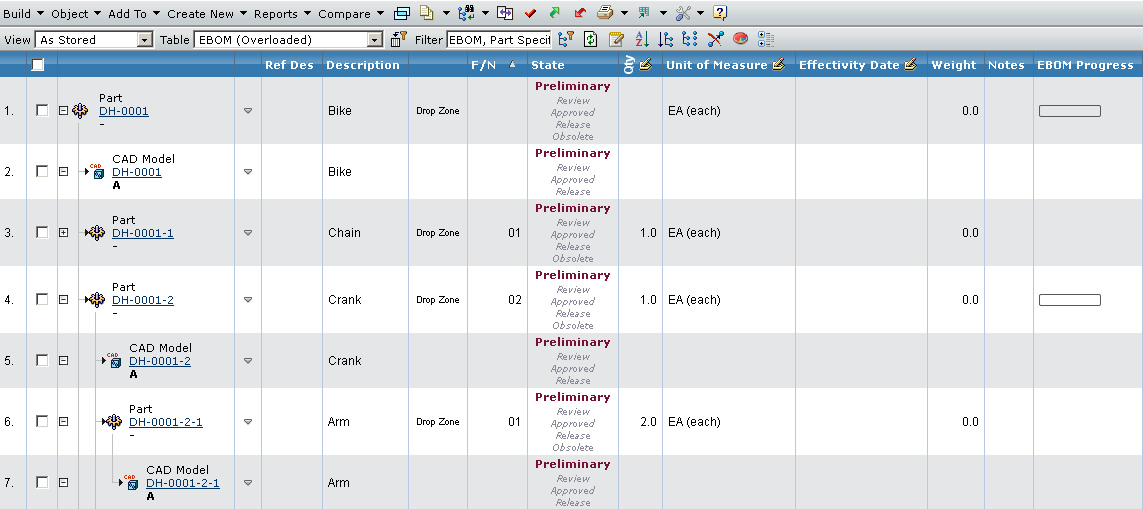The width and height of the screenshot is (1143, 509).
Task: Click the wrench tools icon
Action: click(684, 13)
